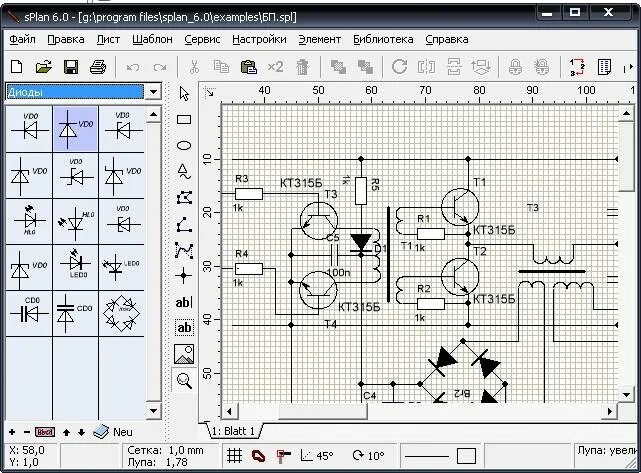Select the polygon drawing tool

tap(184, 198)
